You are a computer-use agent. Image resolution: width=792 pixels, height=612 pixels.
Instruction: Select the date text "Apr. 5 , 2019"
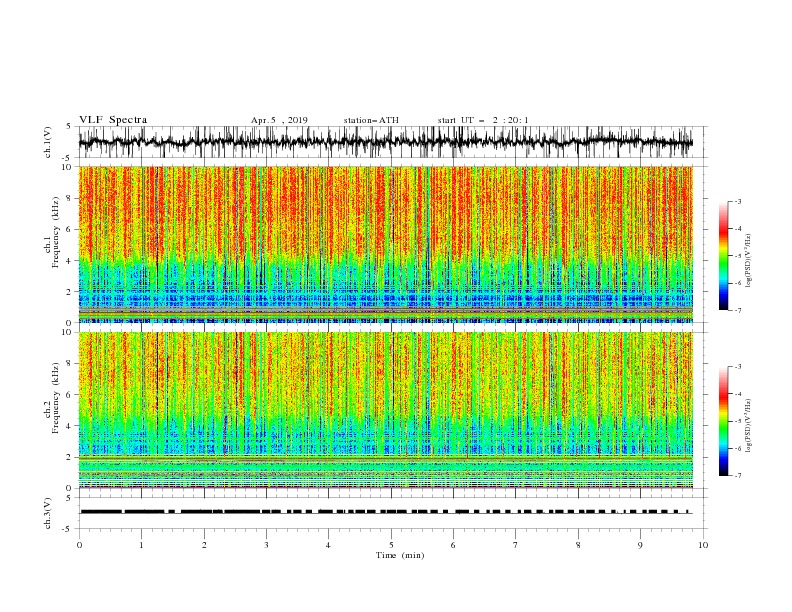pos(279,120)
